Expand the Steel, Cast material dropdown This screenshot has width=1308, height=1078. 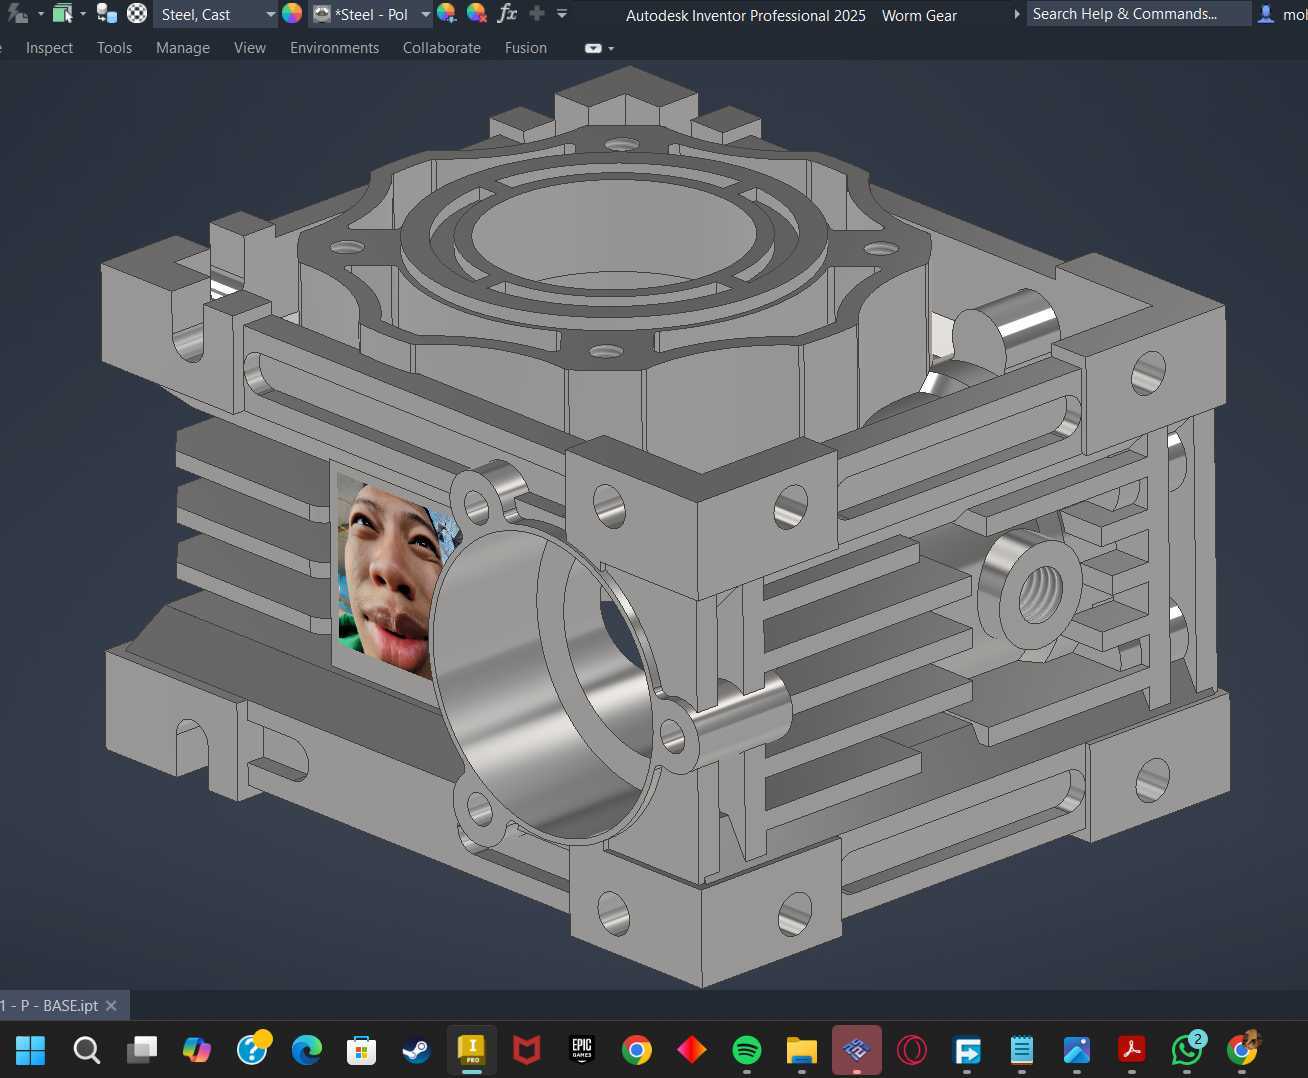point(270,15)
